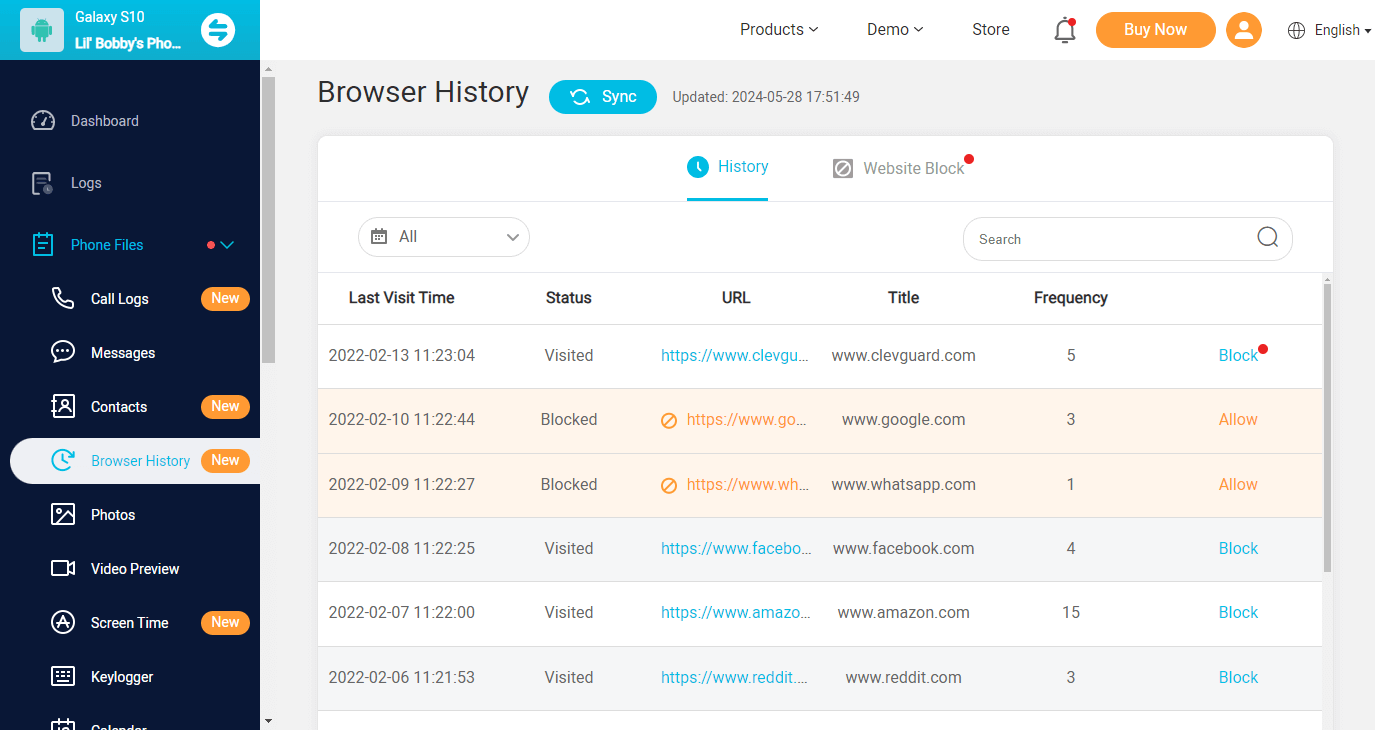Open the user account avatar
The height and width of the screenshot is (730, 1375).
[x=1243, y=30]
